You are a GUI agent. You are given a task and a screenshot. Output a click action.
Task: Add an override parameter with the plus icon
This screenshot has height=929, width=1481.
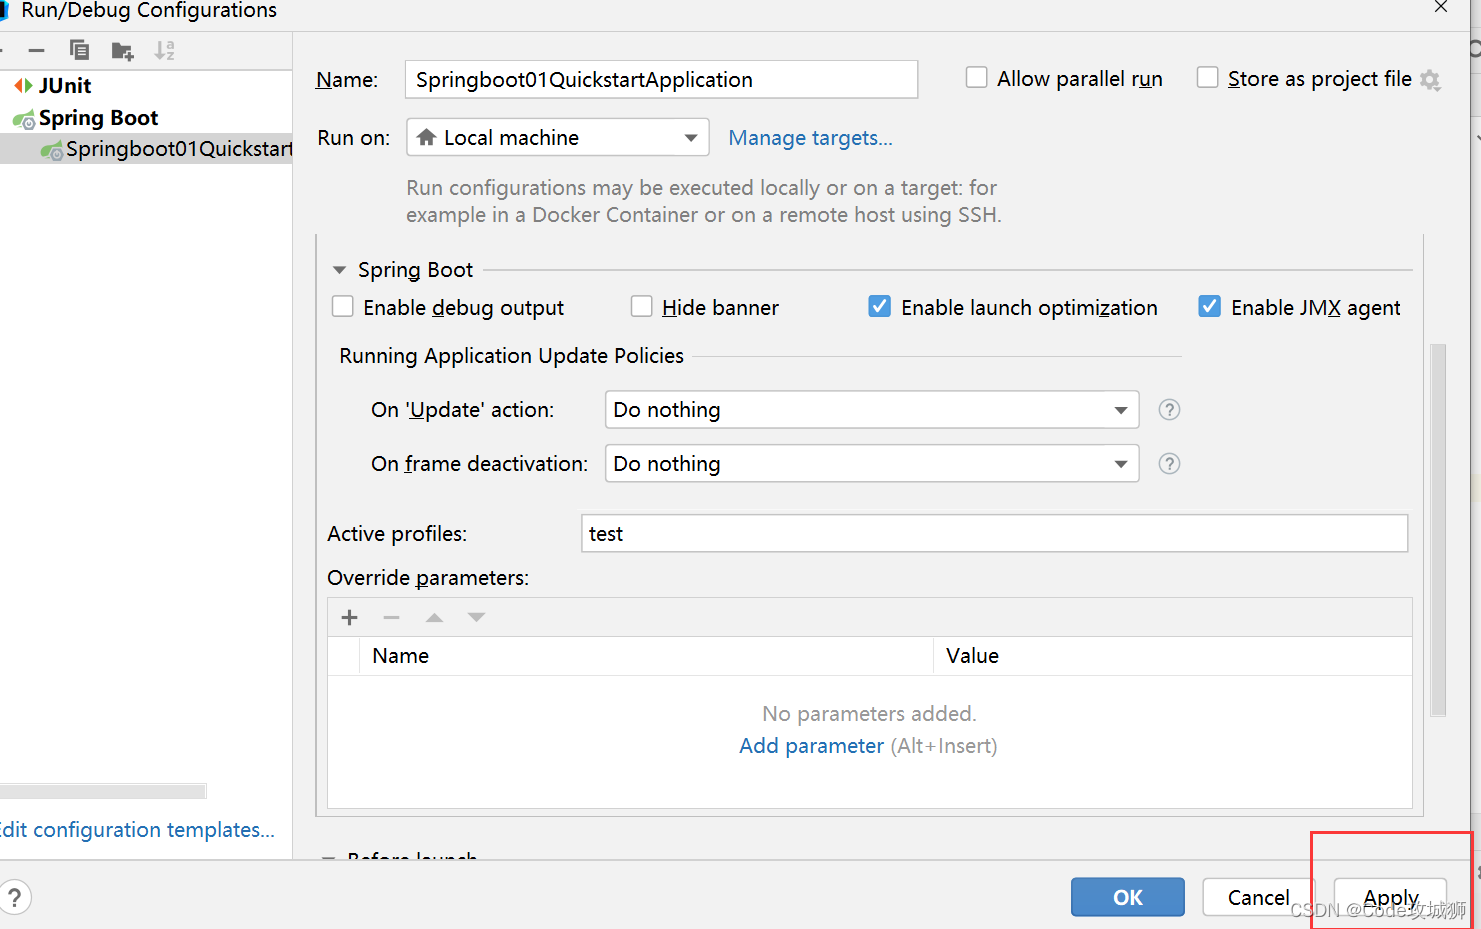coord(350,618)
